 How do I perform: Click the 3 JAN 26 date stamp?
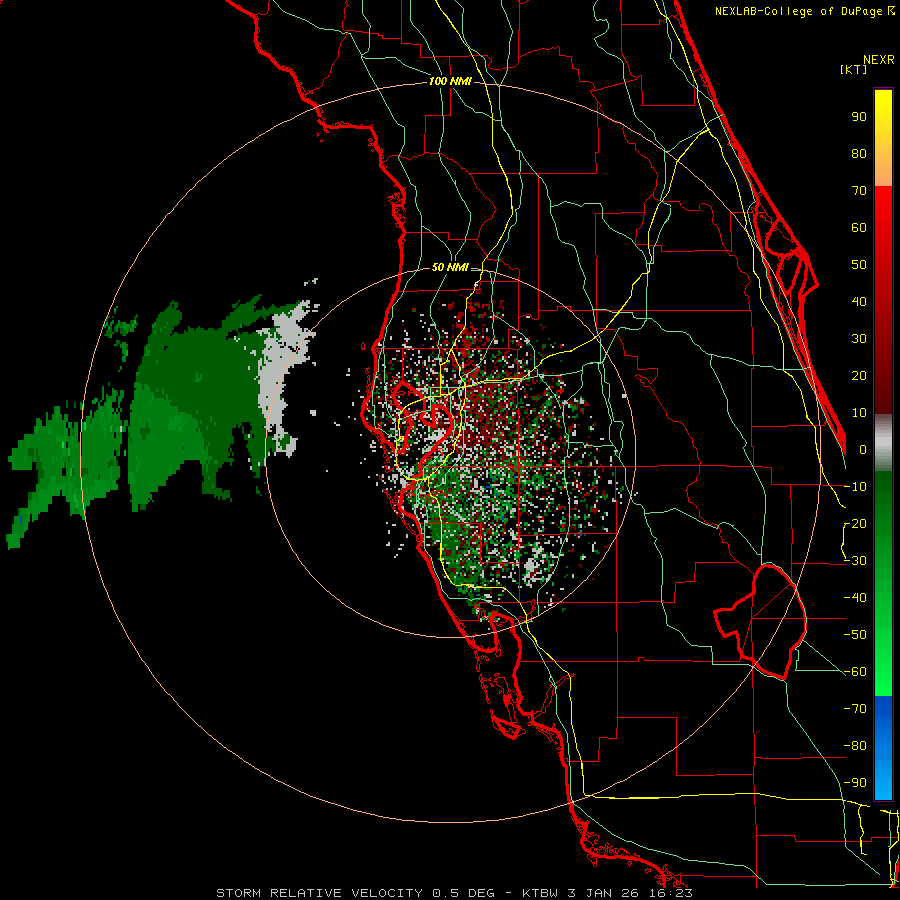(603, 893)
